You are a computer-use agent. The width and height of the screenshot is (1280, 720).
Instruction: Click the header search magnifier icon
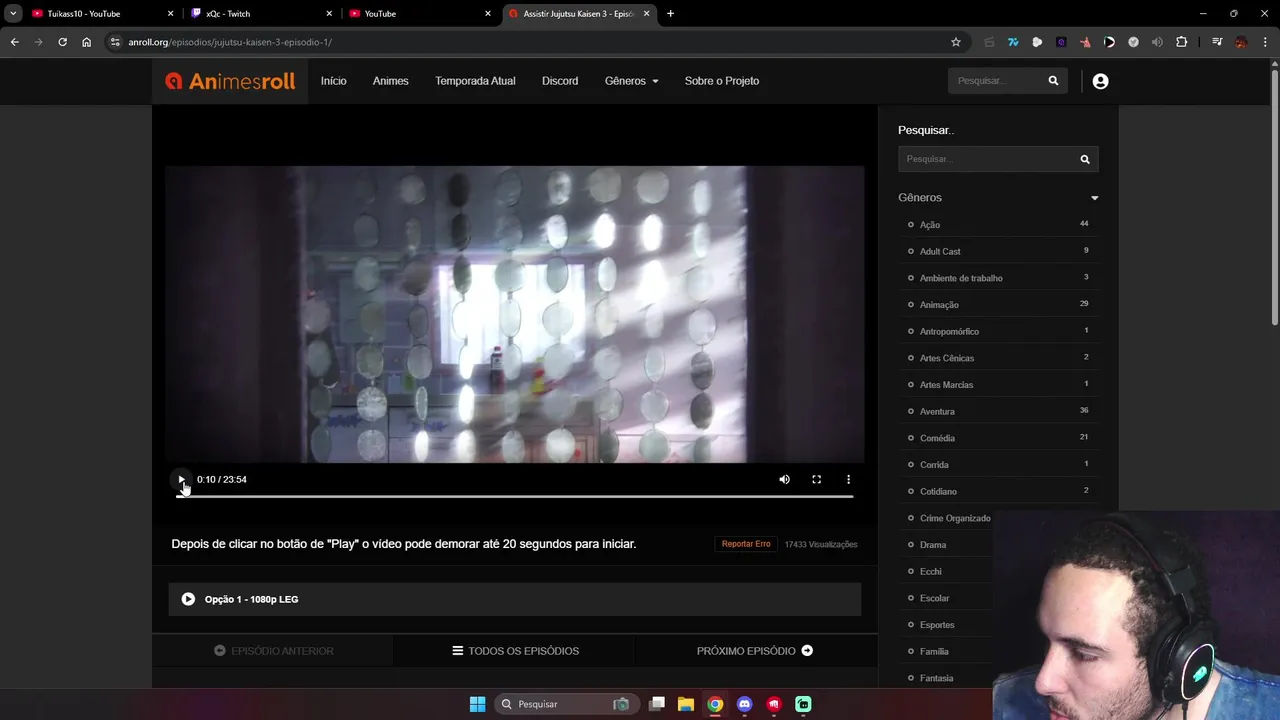click(x=1053, y=81)
